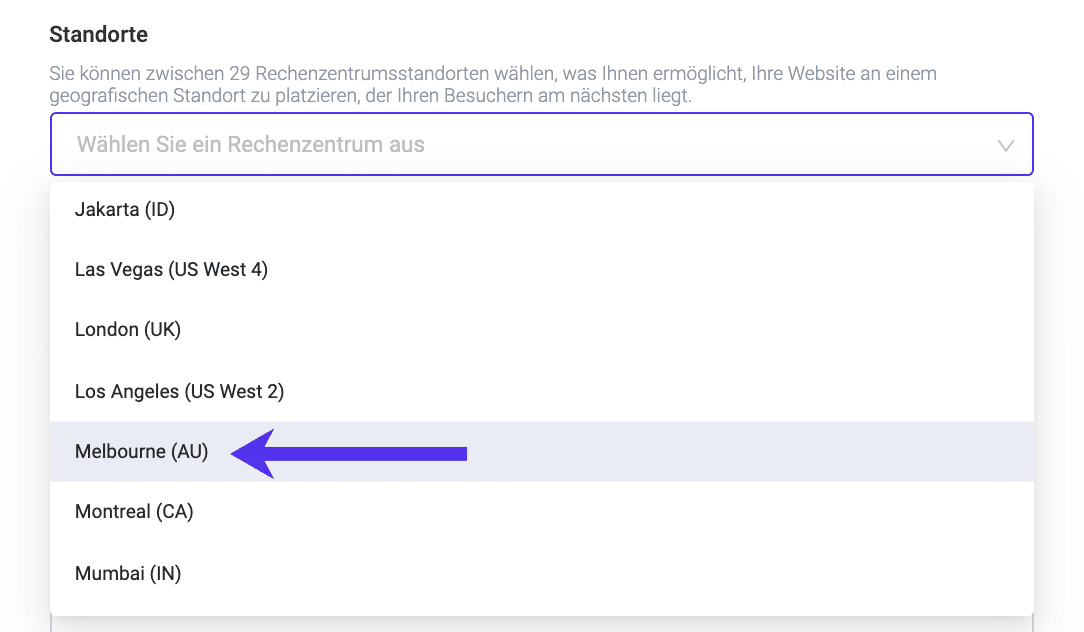
Task: Select Jakarta (ID) from the list
Action: click(x=125, y=209)
